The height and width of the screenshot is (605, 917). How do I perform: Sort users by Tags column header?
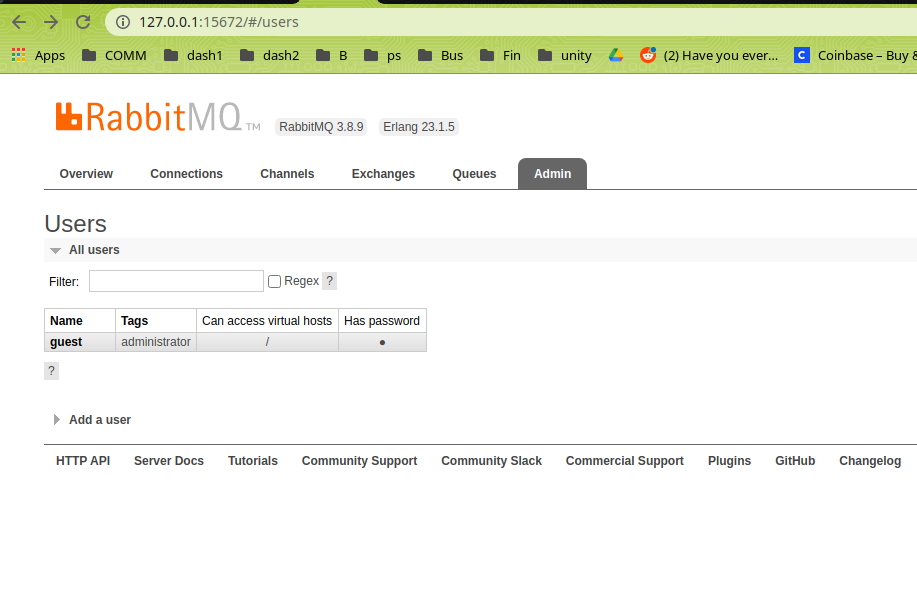point(135,321)
